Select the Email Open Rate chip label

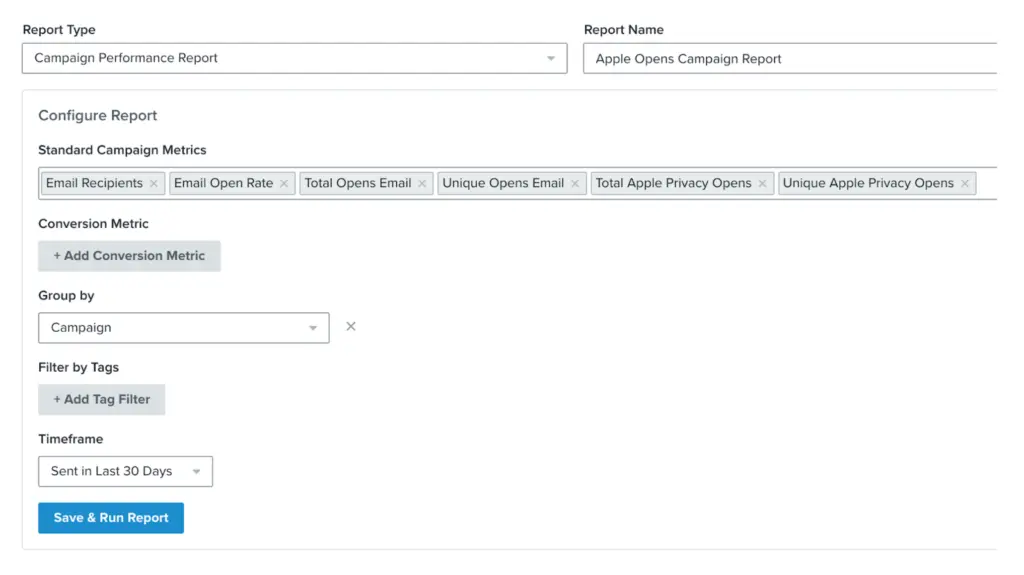pos(223,184)
